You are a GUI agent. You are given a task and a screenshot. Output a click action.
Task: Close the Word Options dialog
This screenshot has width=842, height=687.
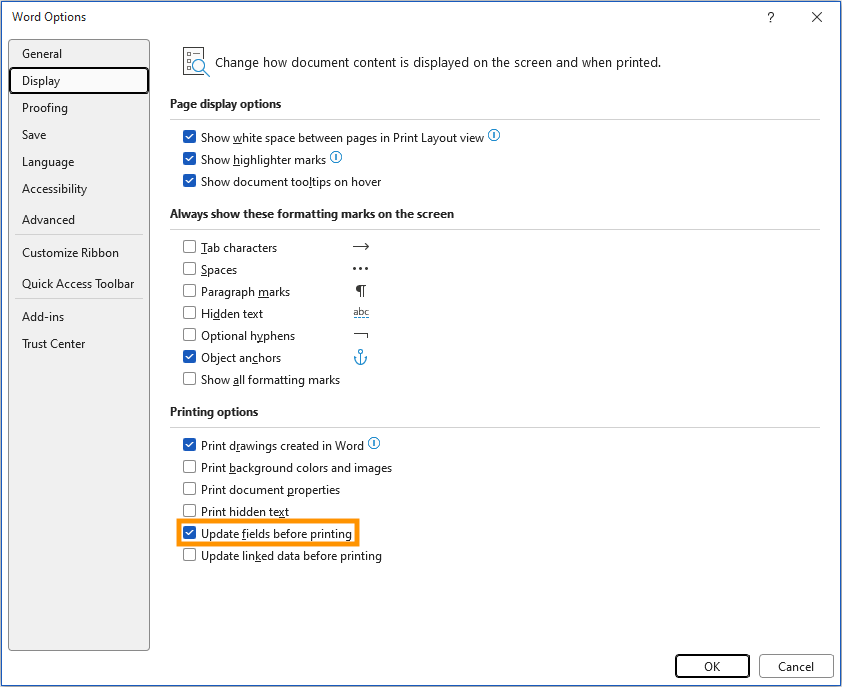(817, 17)
